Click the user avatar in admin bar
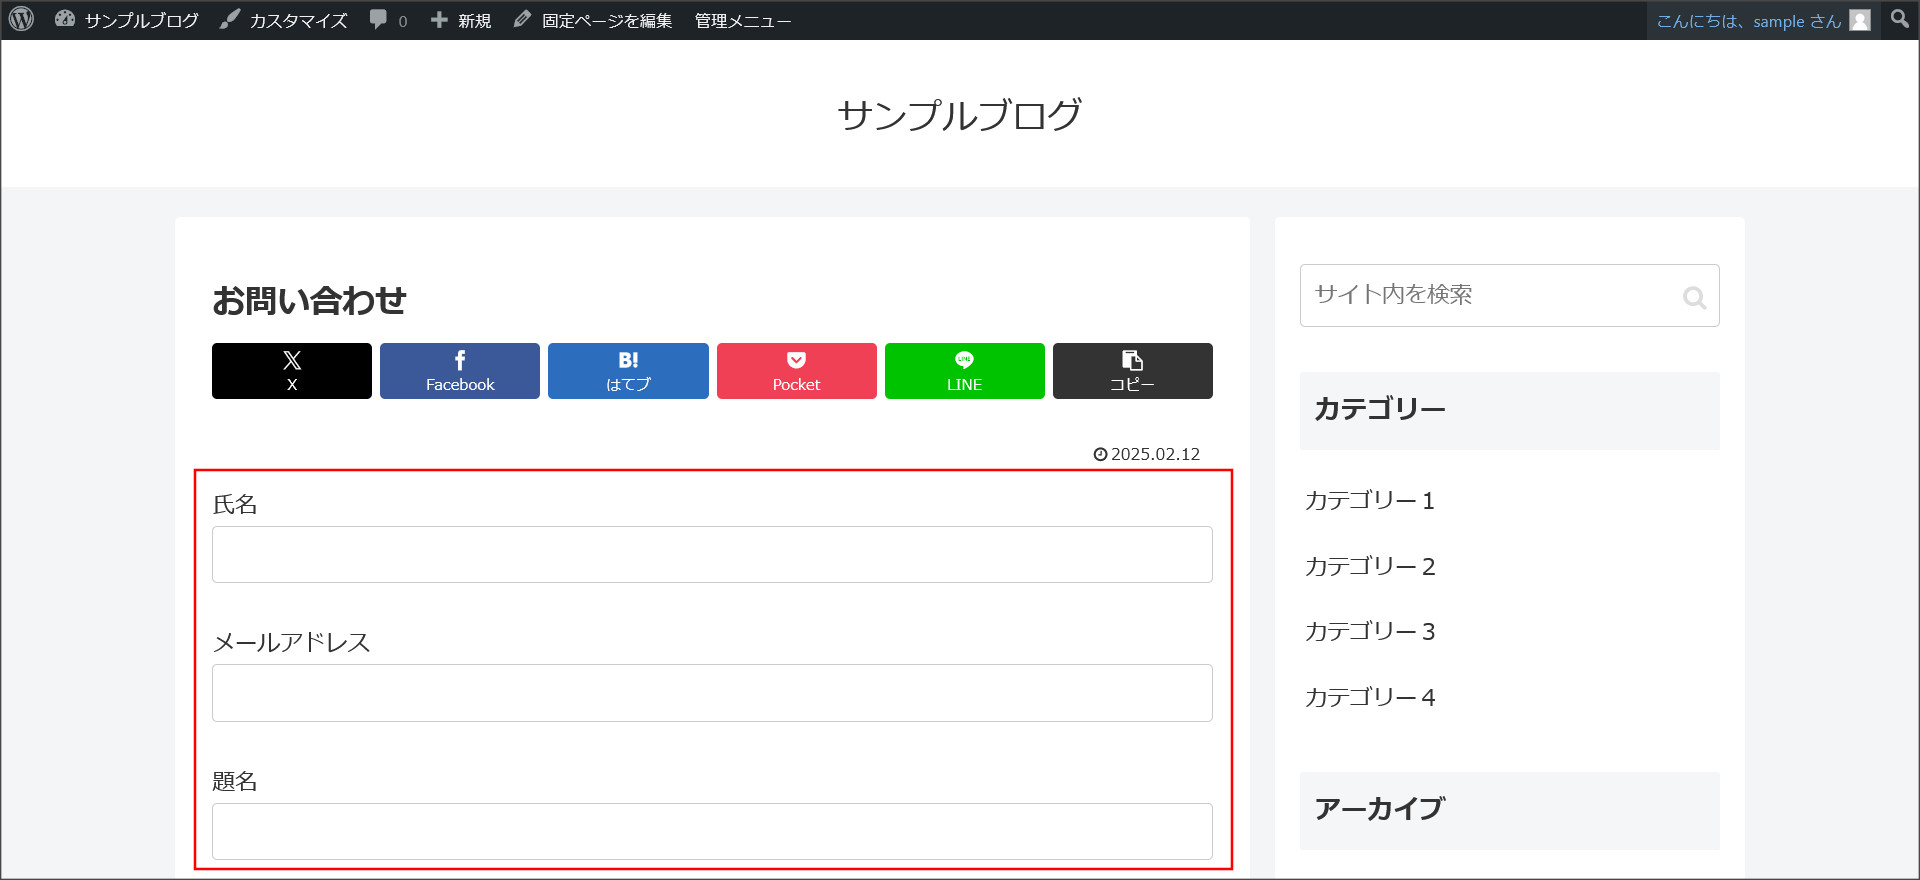The image size is (1920, 880). tap(1860, 21)
